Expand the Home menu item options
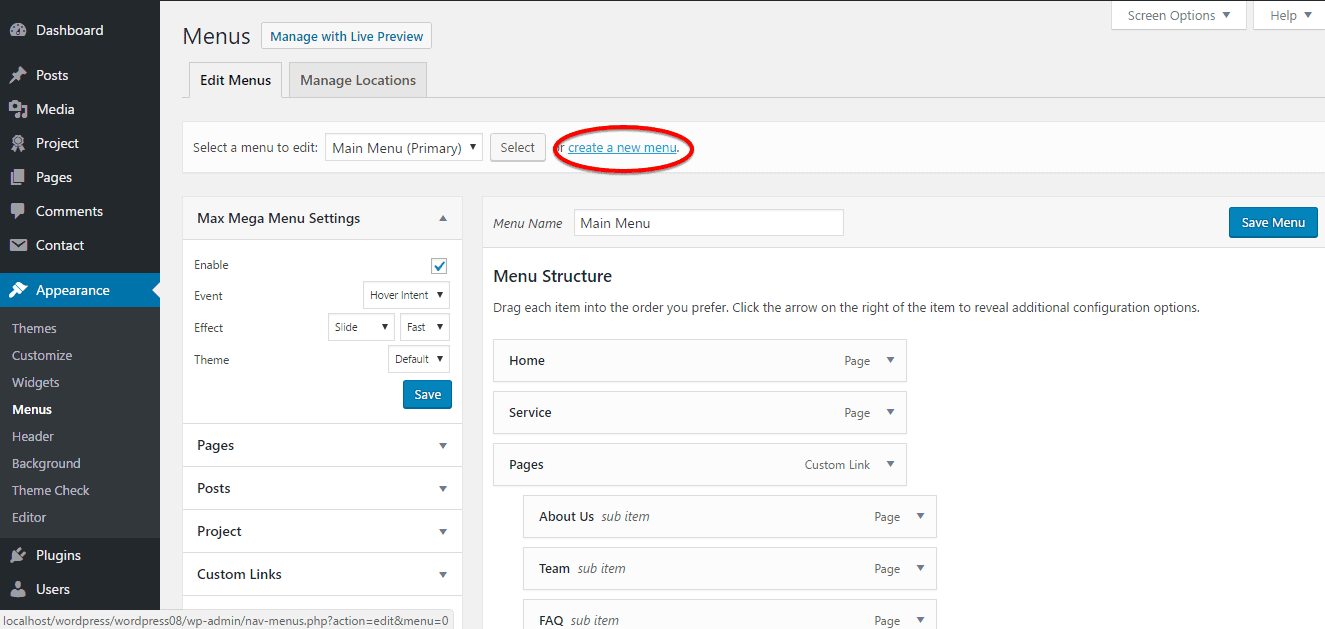 point(890,361)
